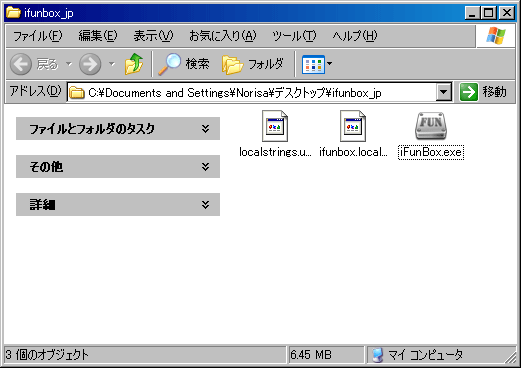521x368 pixels.
Task: Open the 表示(V) menu
Action: 153,36
